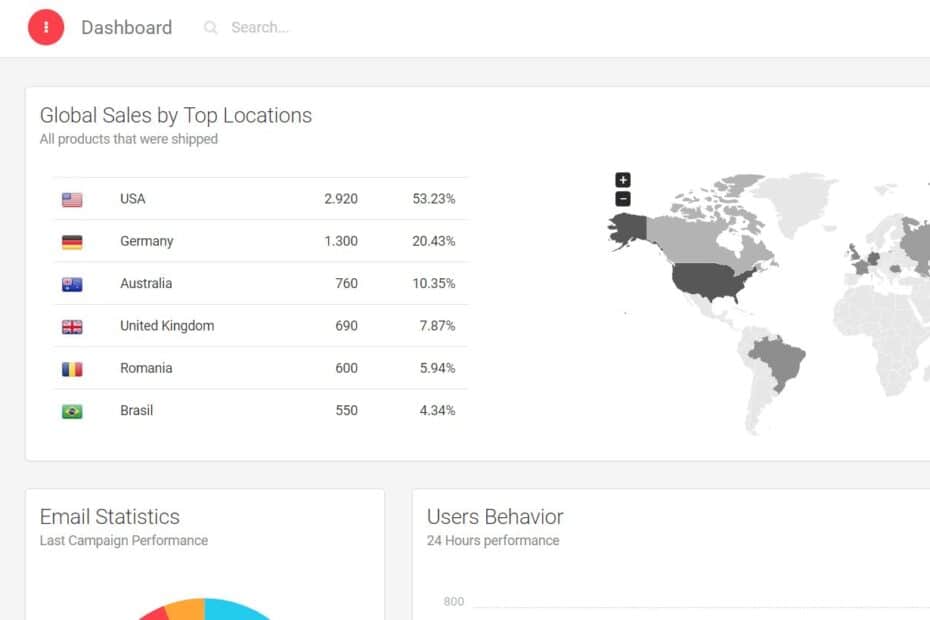Select the Romania country name
930x620 pixels.
[x=146, y=368]
